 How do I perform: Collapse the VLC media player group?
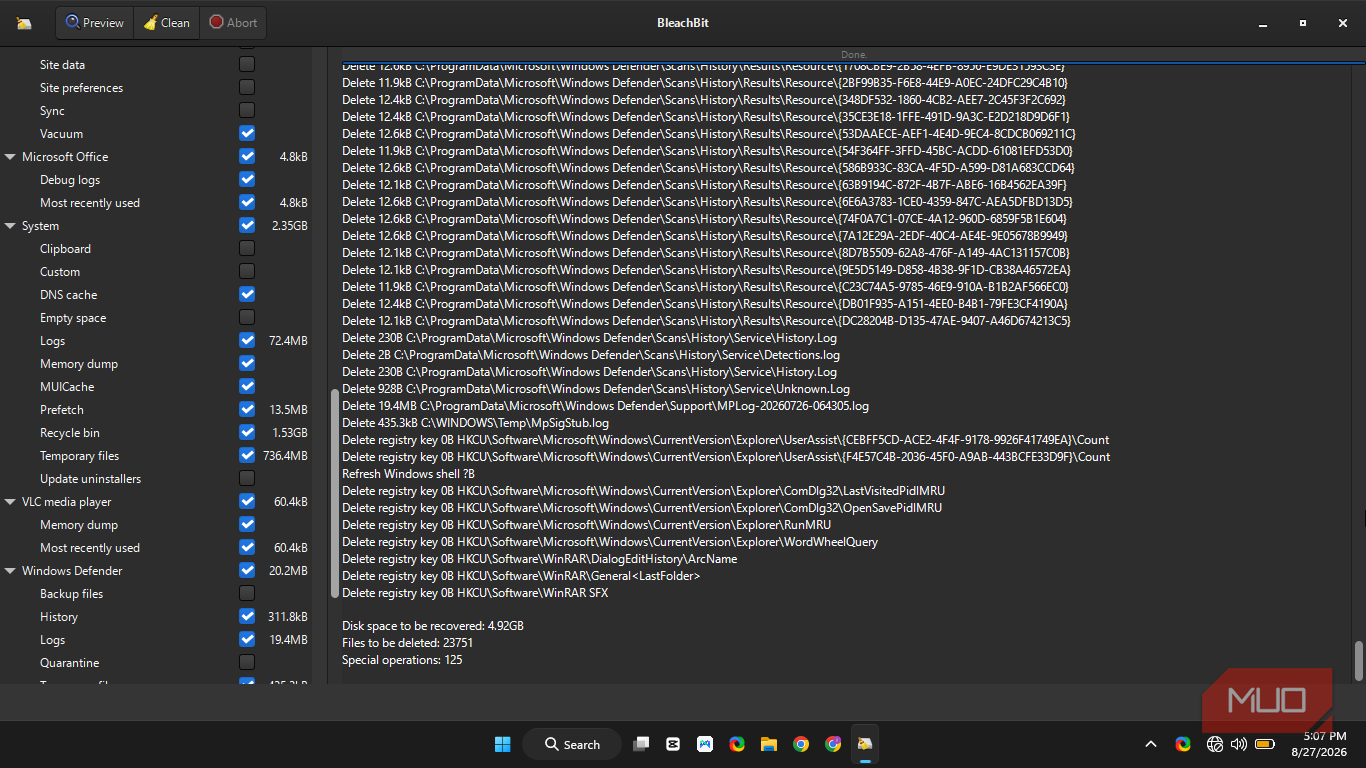[x=10, y=502]
